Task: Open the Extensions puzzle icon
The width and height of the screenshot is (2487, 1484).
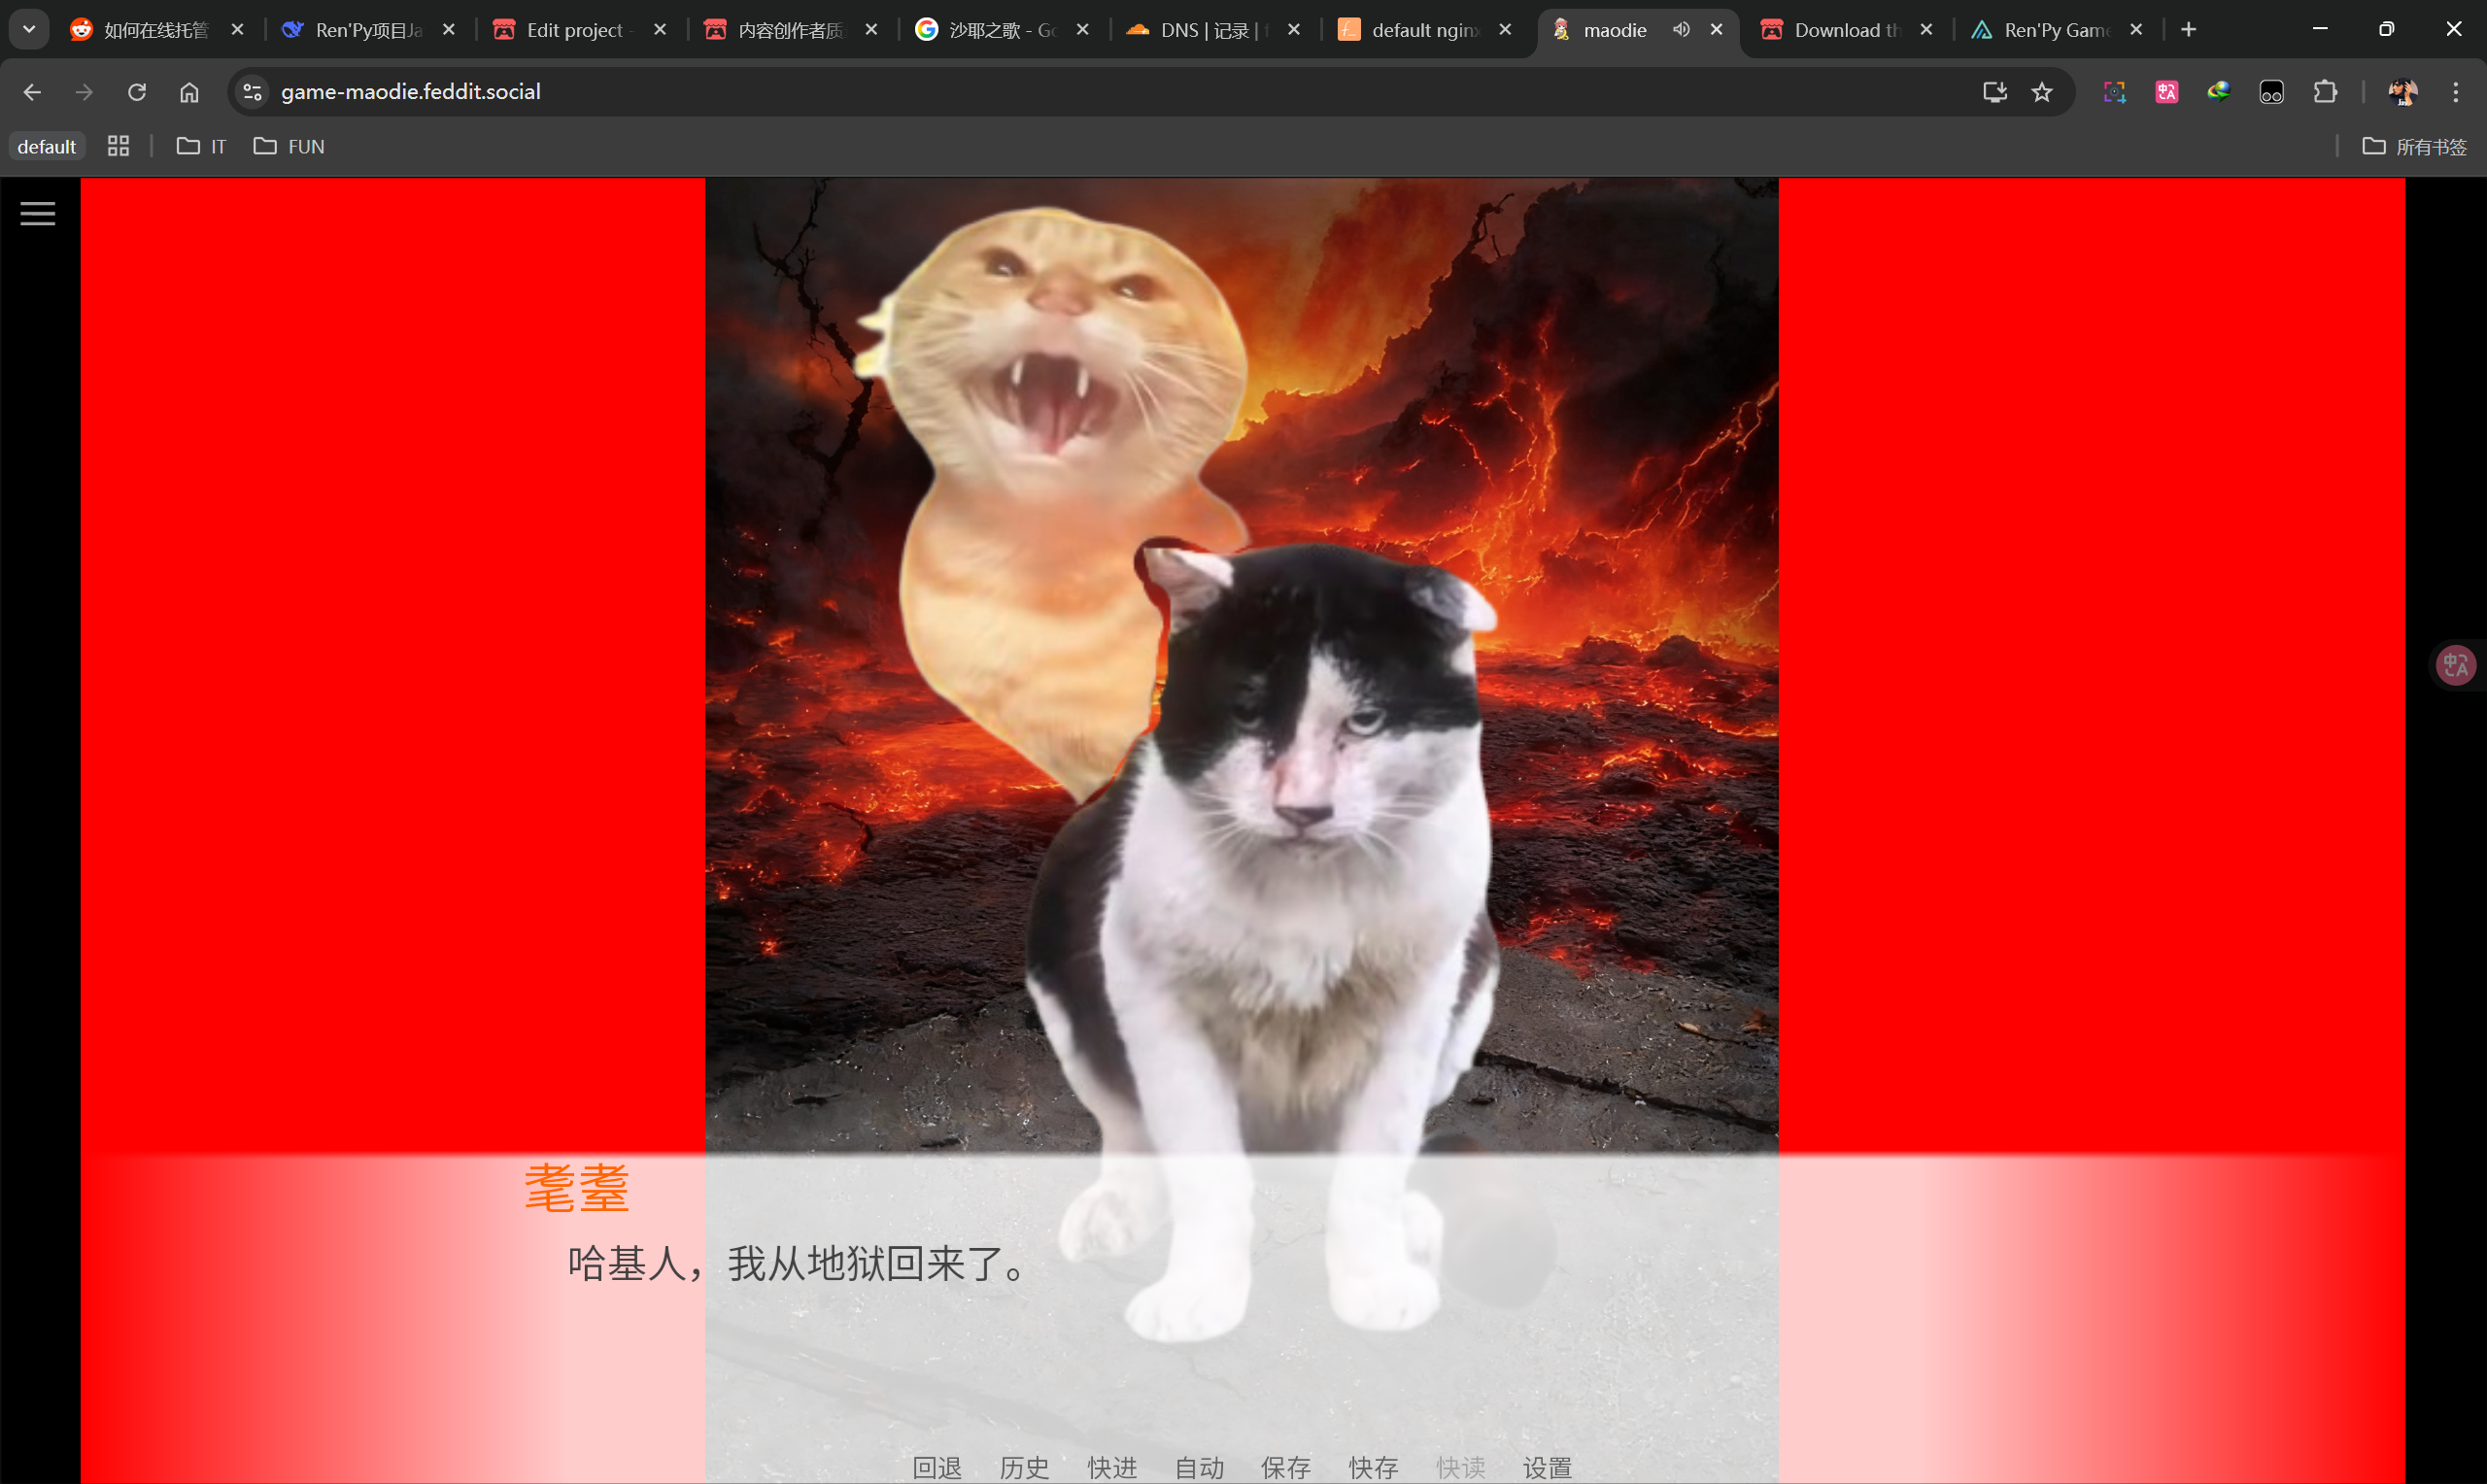Action: point(2325,92)
